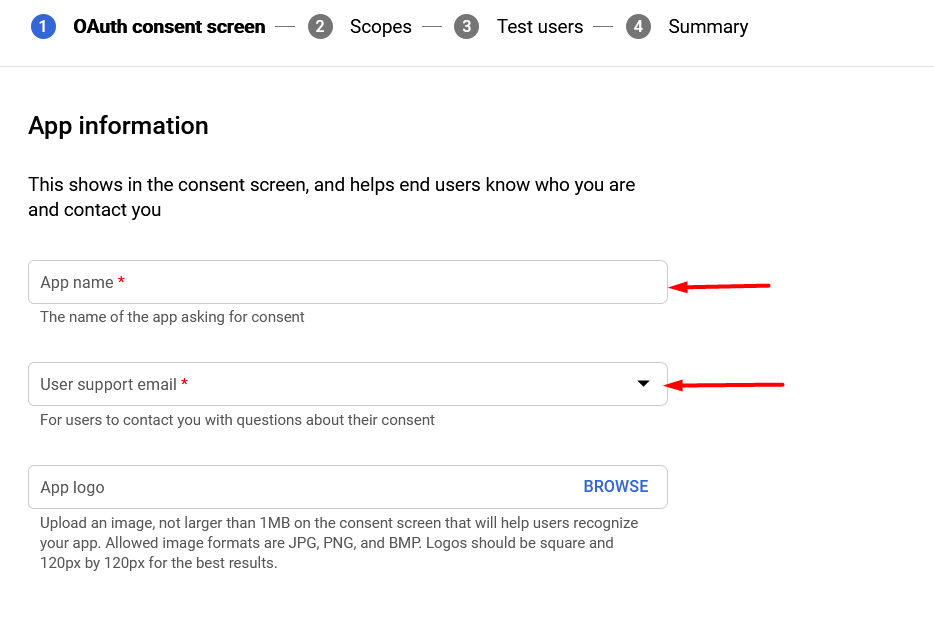The image size is (934, 628).
Task: Focus the App name text field
Action: coord(348,282)
